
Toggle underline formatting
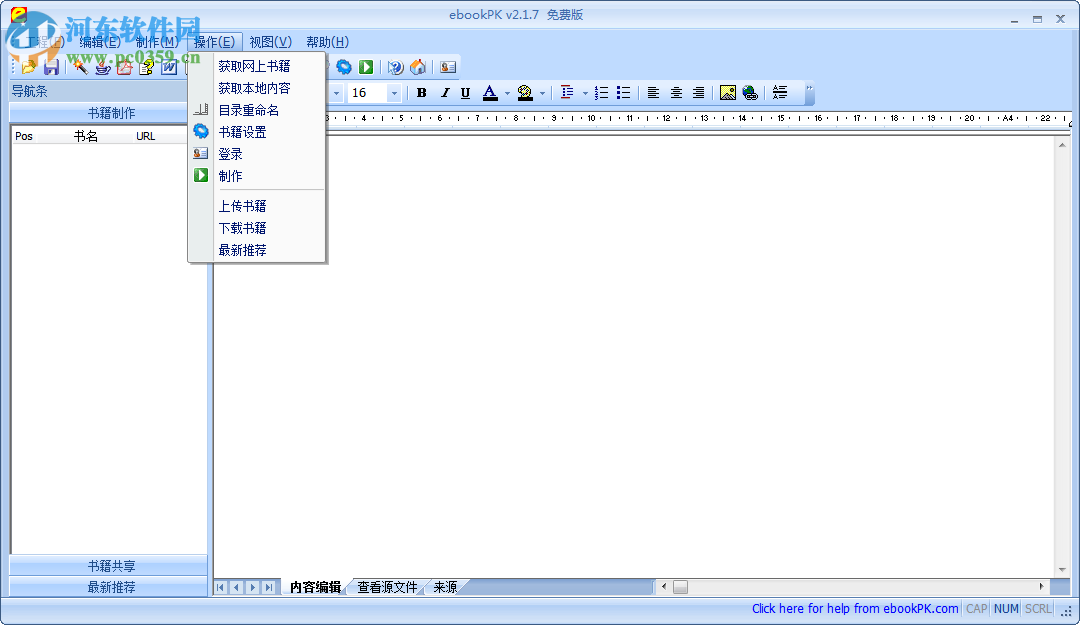pyautogui.click(x=466, y=92)
